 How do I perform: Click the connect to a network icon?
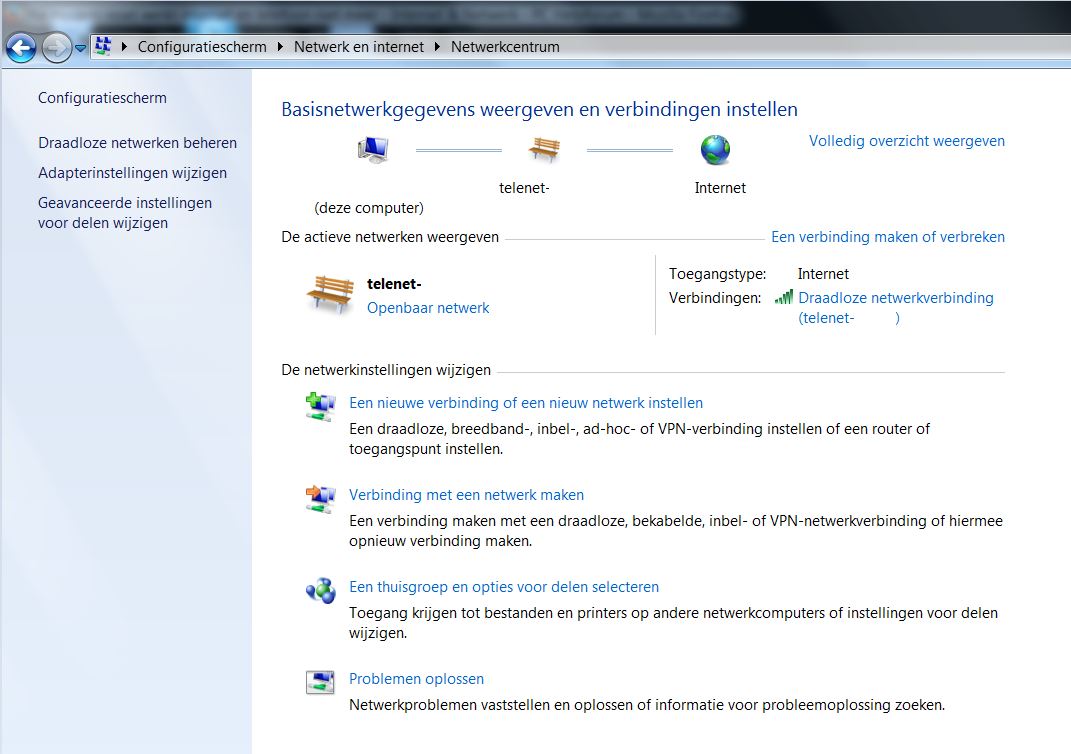pyautogui.click(x=320, y=497)
